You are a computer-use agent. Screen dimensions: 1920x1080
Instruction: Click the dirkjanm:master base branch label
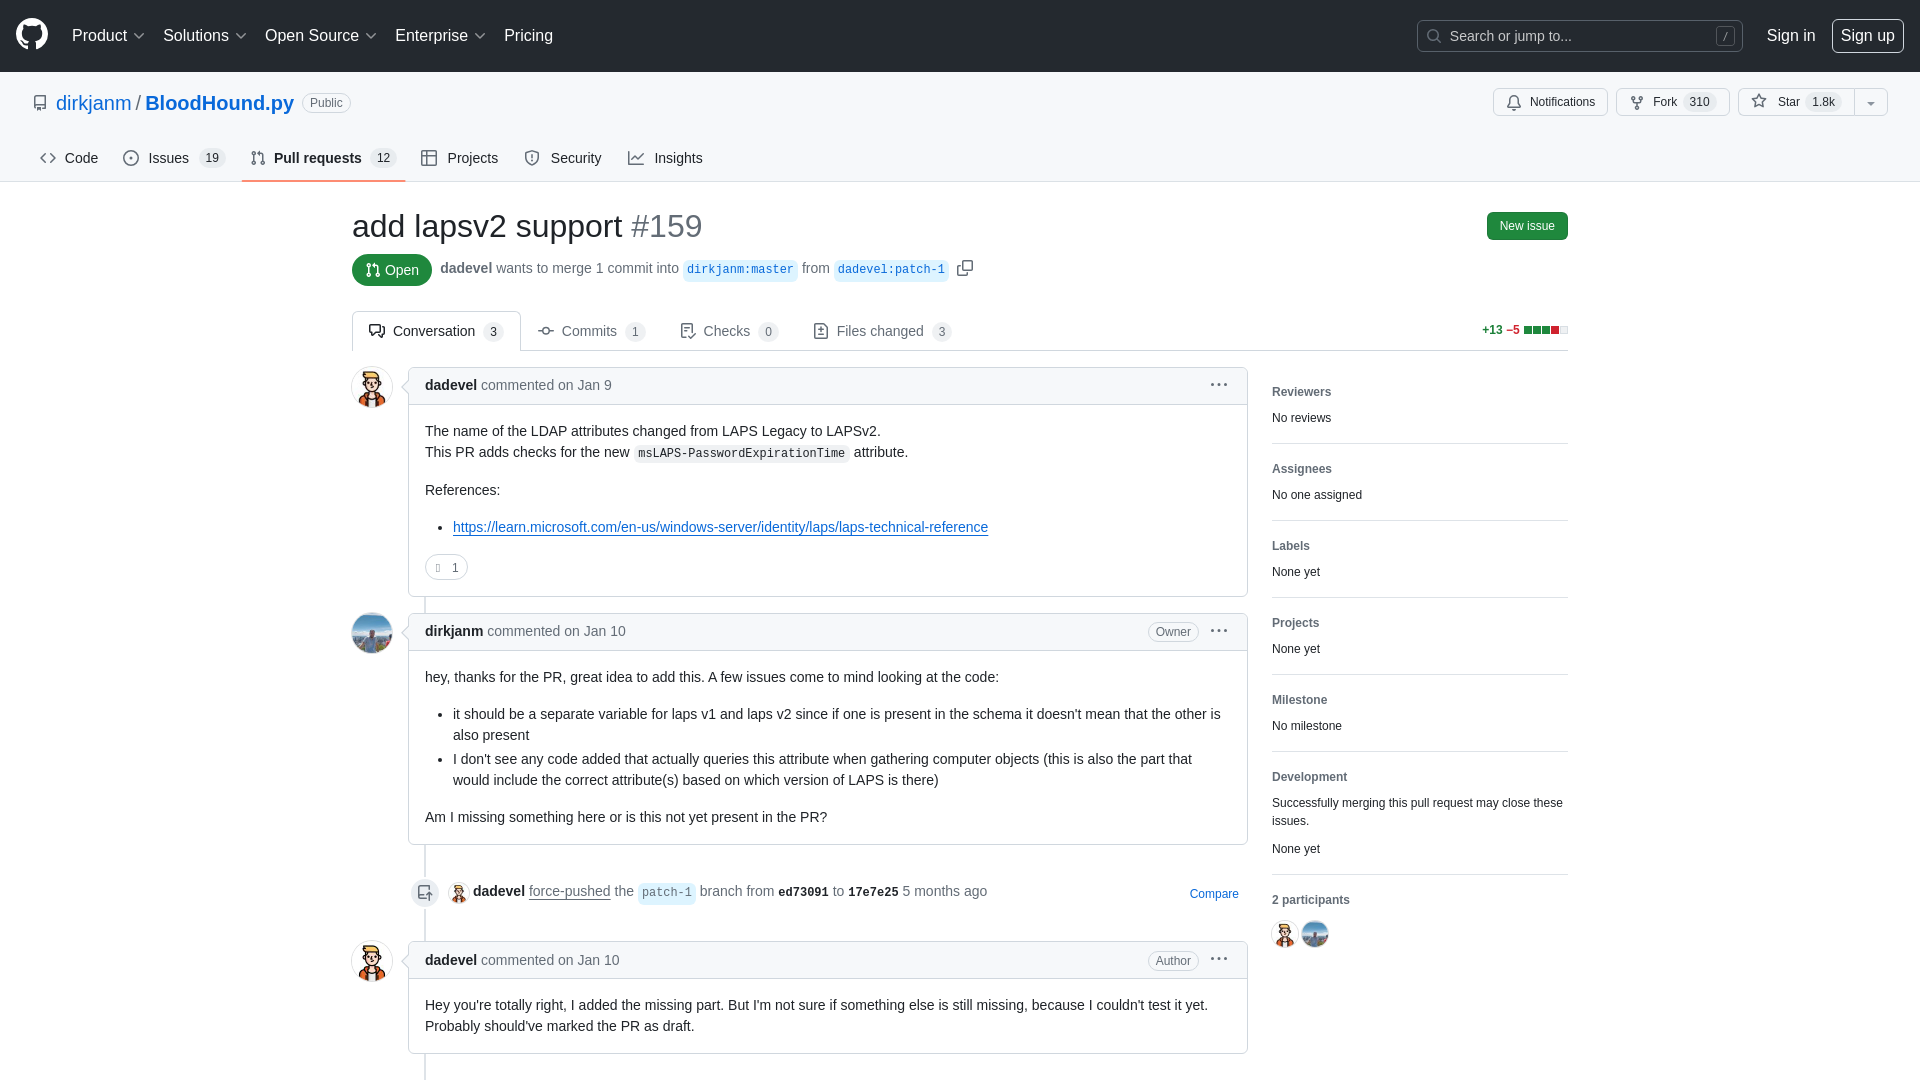tap(740, 270)
